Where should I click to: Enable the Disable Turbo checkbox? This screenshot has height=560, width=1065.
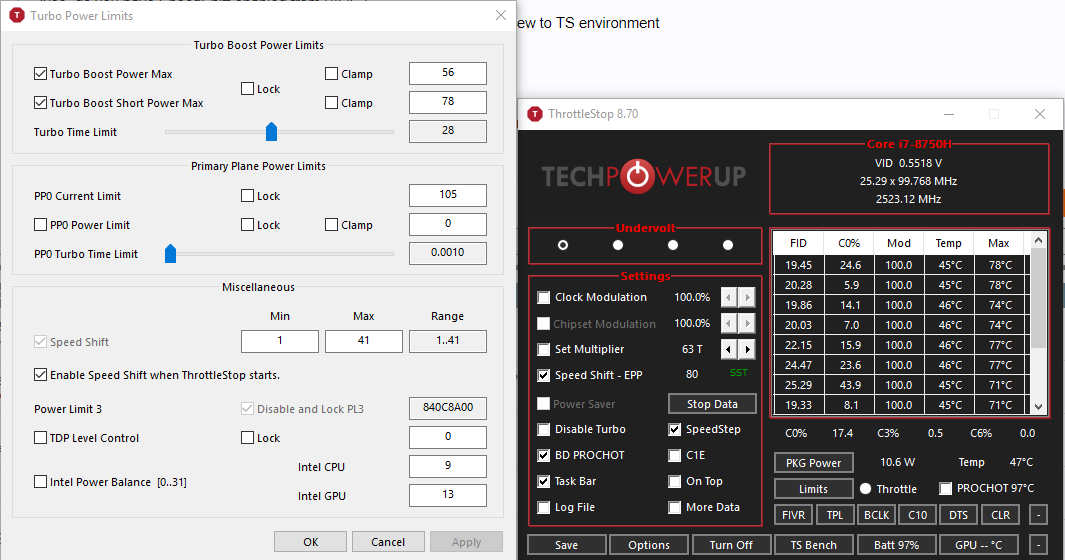tap(544, 429)
